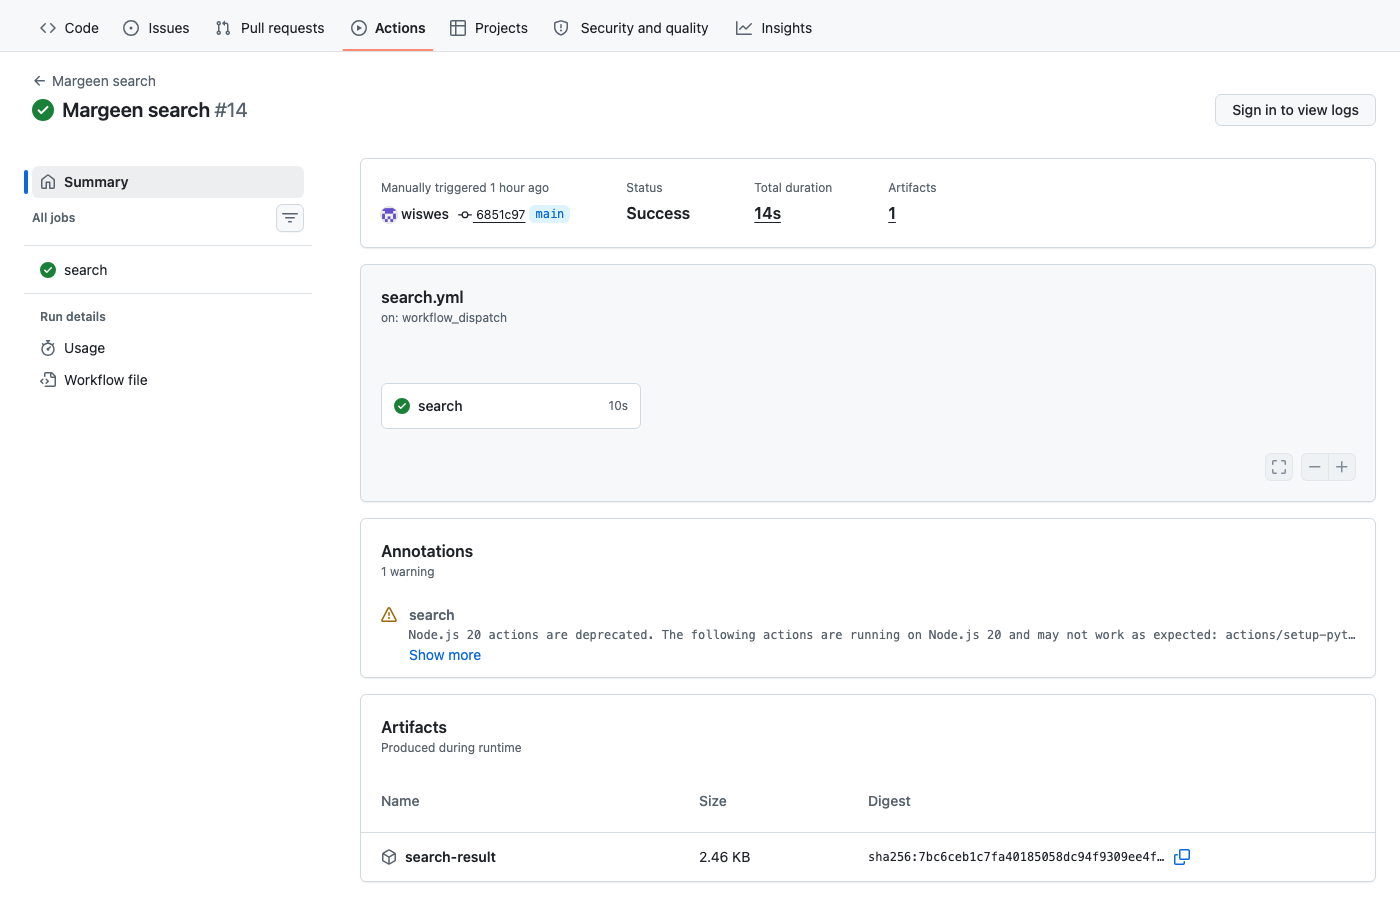This screenshot has height=920, width=1400.
Task: Click the artifacts count 1 link
Action: [x=892, y=213]
